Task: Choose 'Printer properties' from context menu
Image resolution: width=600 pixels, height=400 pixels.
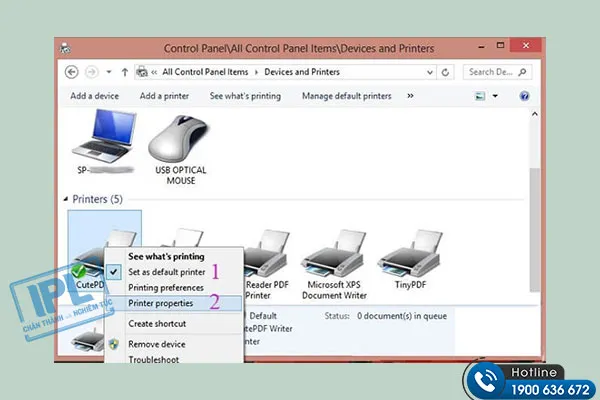Action: (166, 302)
